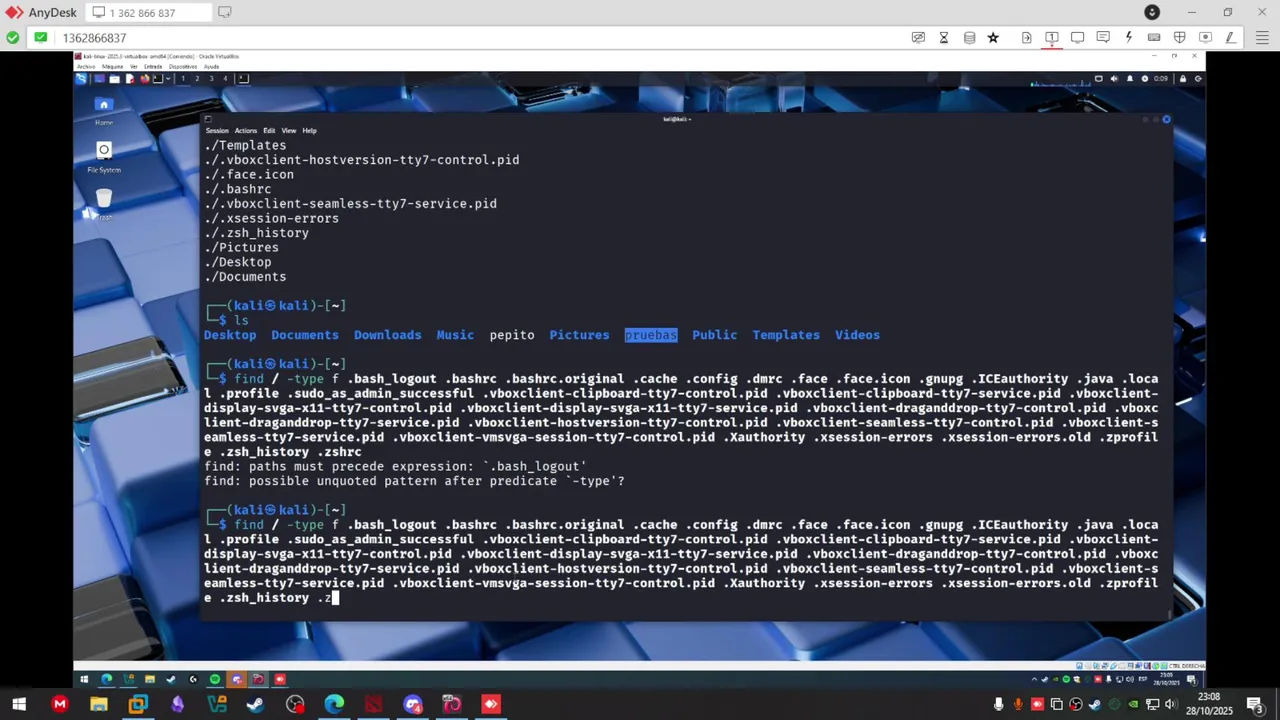Click 'find: paths must precede expression' error line
Screen dimensions: 1280x720
[x=395, y=467]
